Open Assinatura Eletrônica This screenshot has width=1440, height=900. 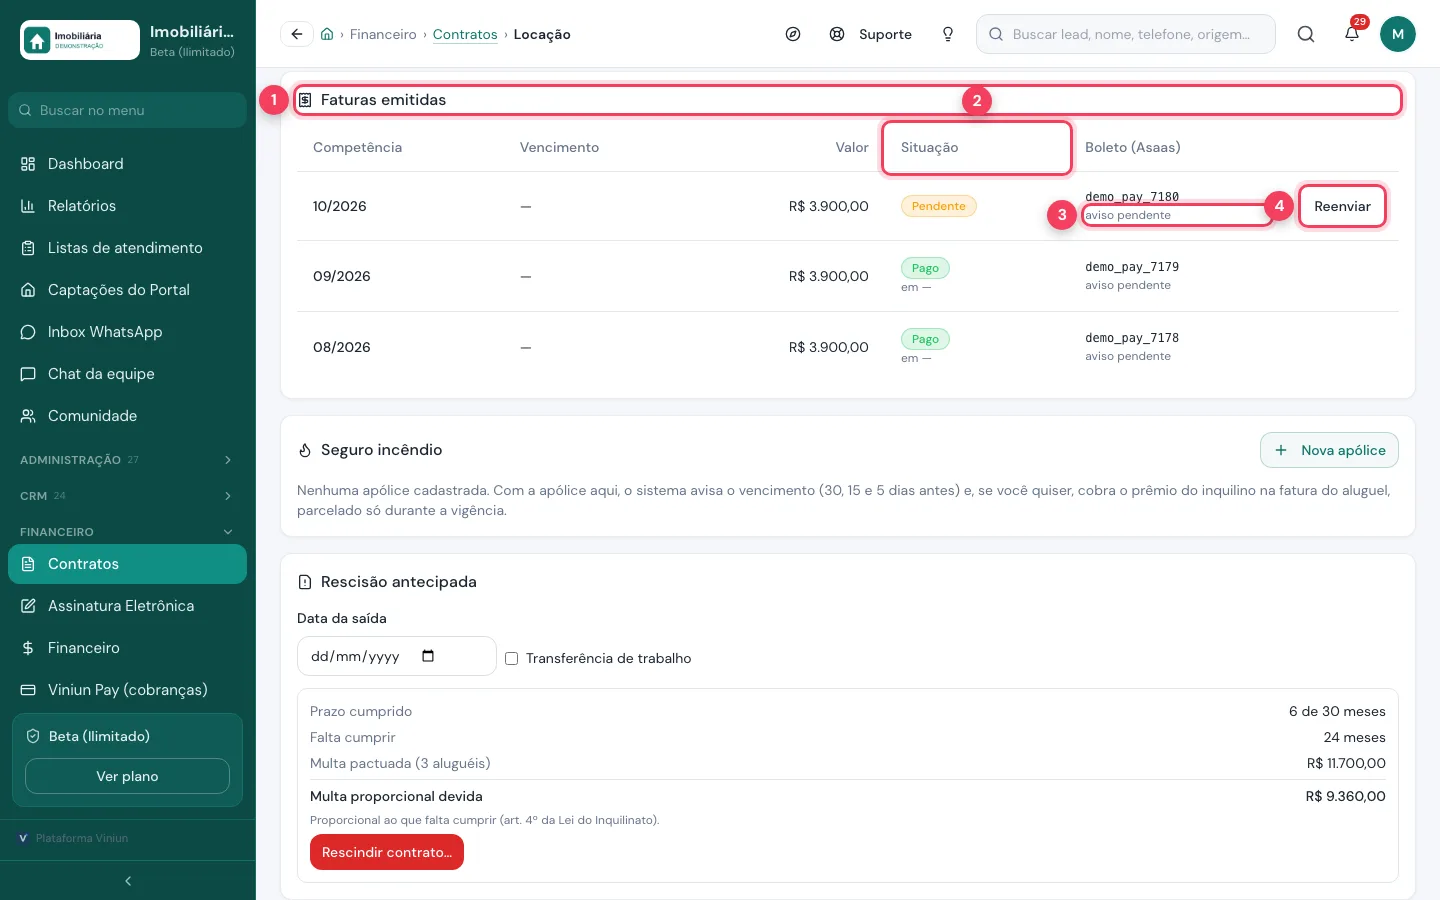point(127,606)
